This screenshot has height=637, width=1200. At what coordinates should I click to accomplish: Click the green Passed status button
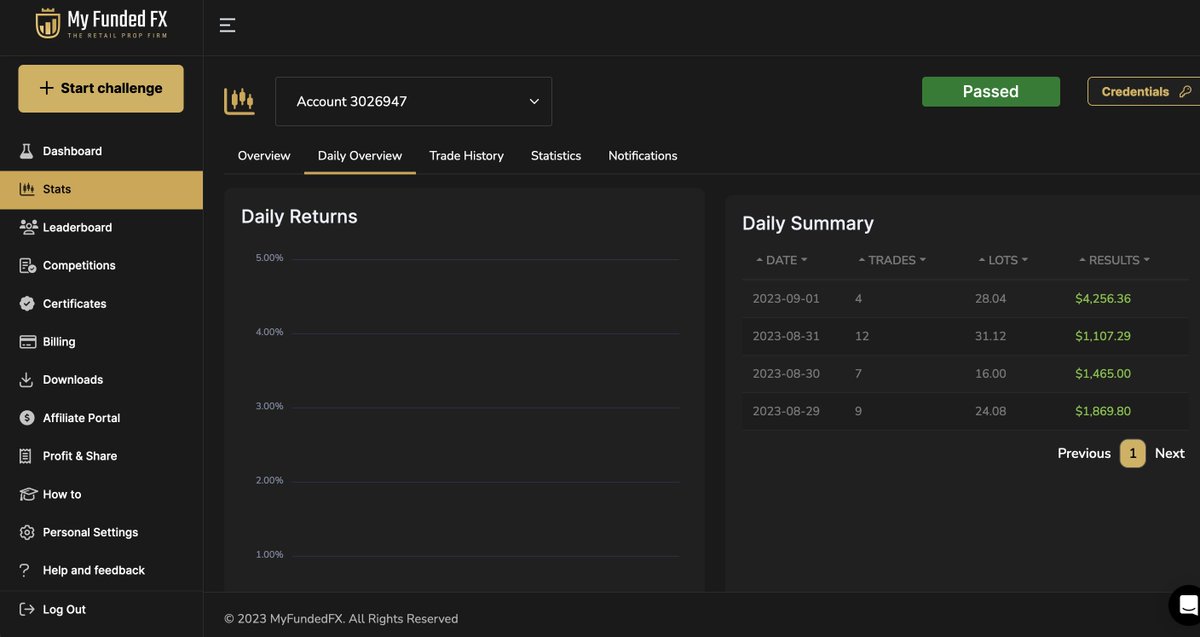click(x=991, y=91)
